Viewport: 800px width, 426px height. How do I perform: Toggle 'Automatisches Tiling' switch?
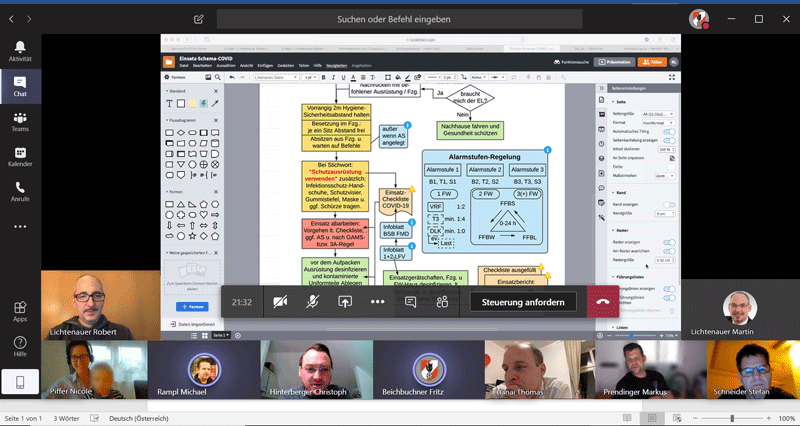point(669,132)
